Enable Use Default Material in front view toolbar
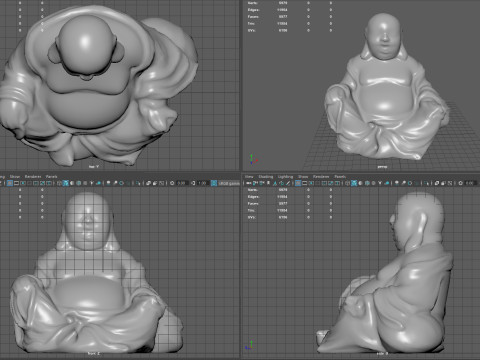The image size is (480, 360). coord(72,183)
